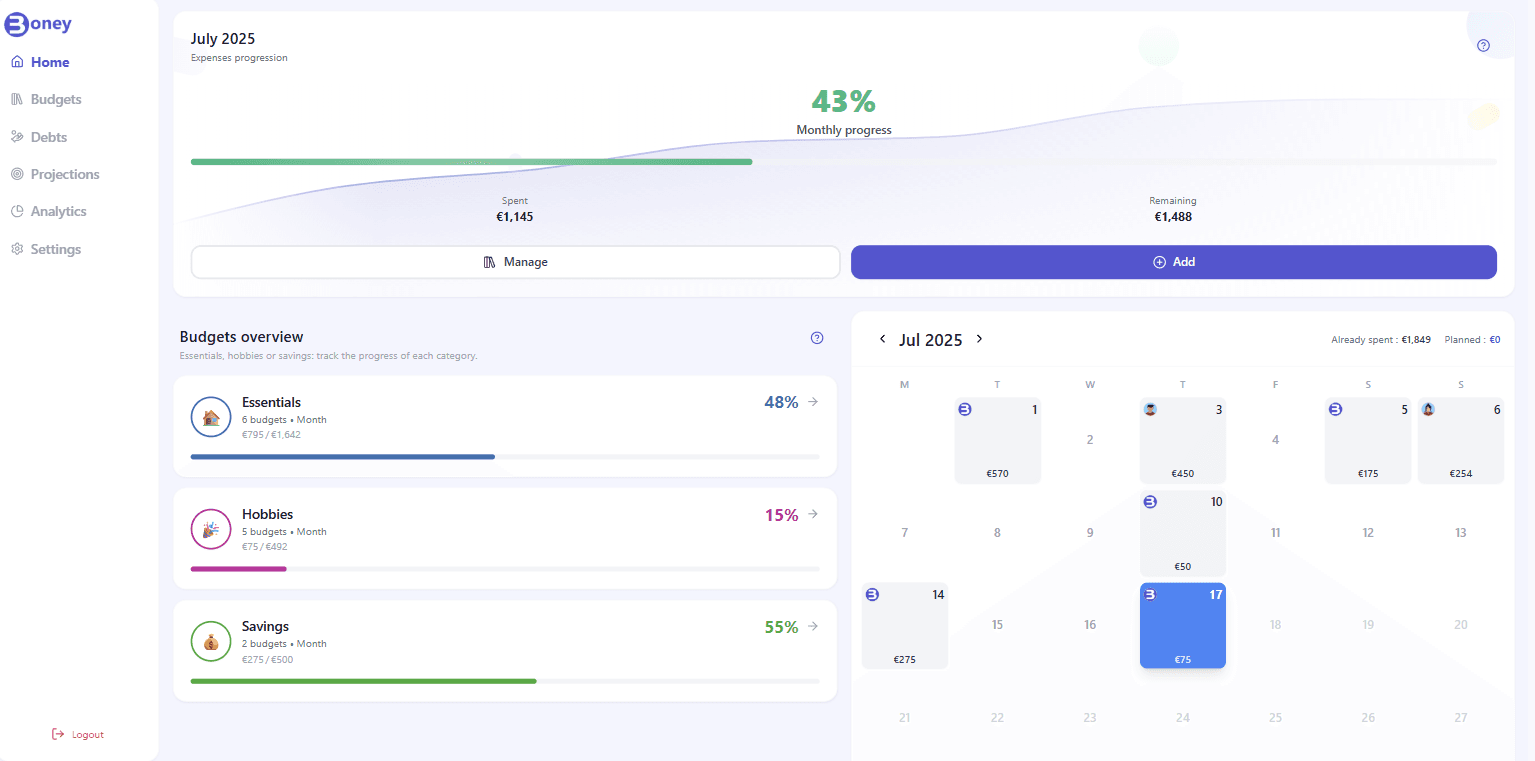Click the Savings money bag icon
This screenshot has height=761, width=1535.
211,641
